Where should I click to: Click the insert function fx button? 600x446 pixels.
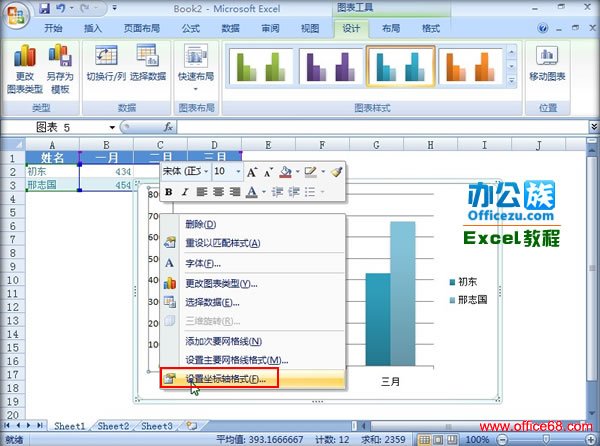coord(168,127)
